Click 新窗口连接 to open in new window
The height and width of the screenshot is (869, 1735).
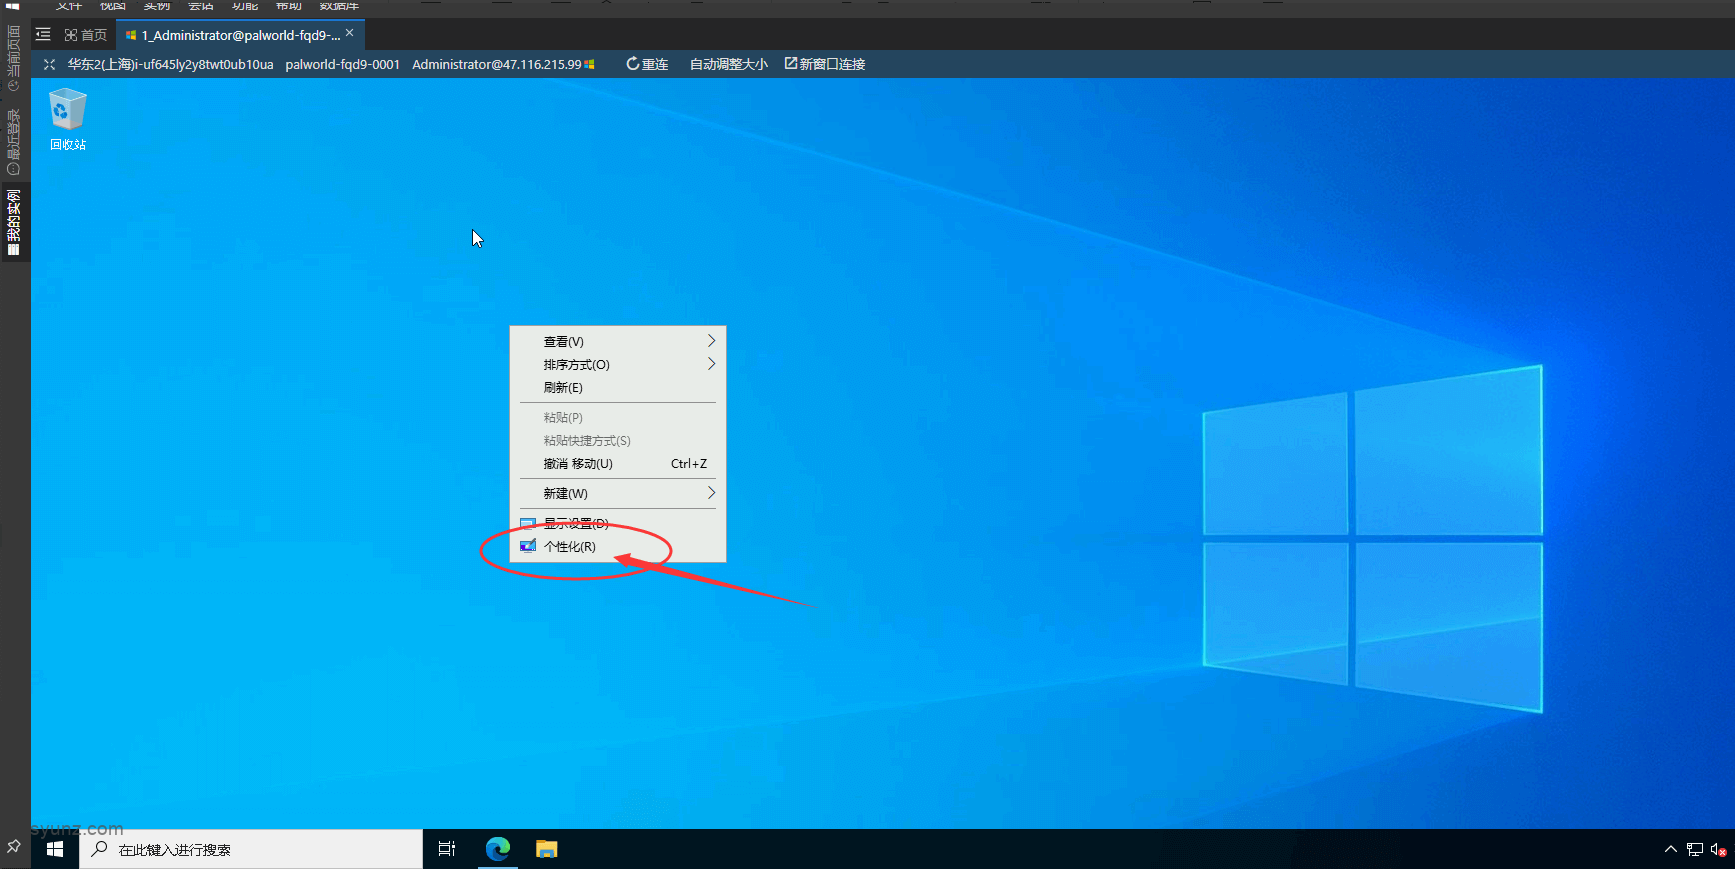click(825, 64)
